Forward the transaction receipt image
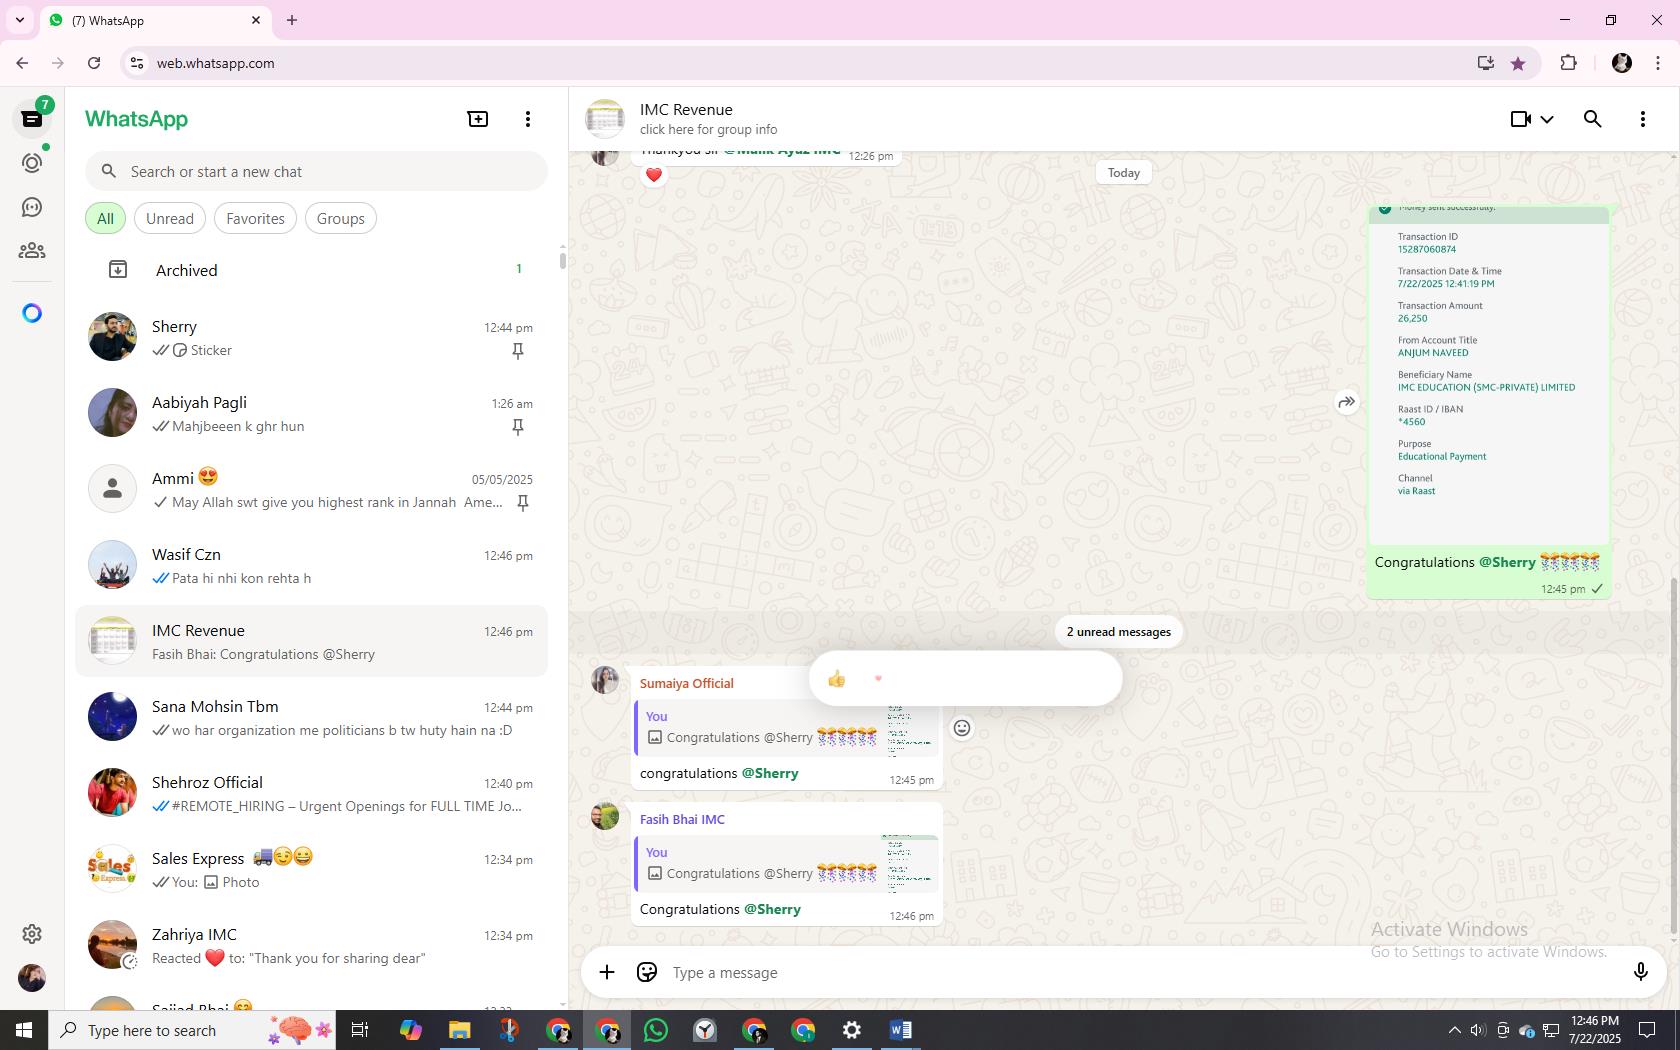The height and width of the screenshot is (1050, 1680). [x=1347, y=402]
